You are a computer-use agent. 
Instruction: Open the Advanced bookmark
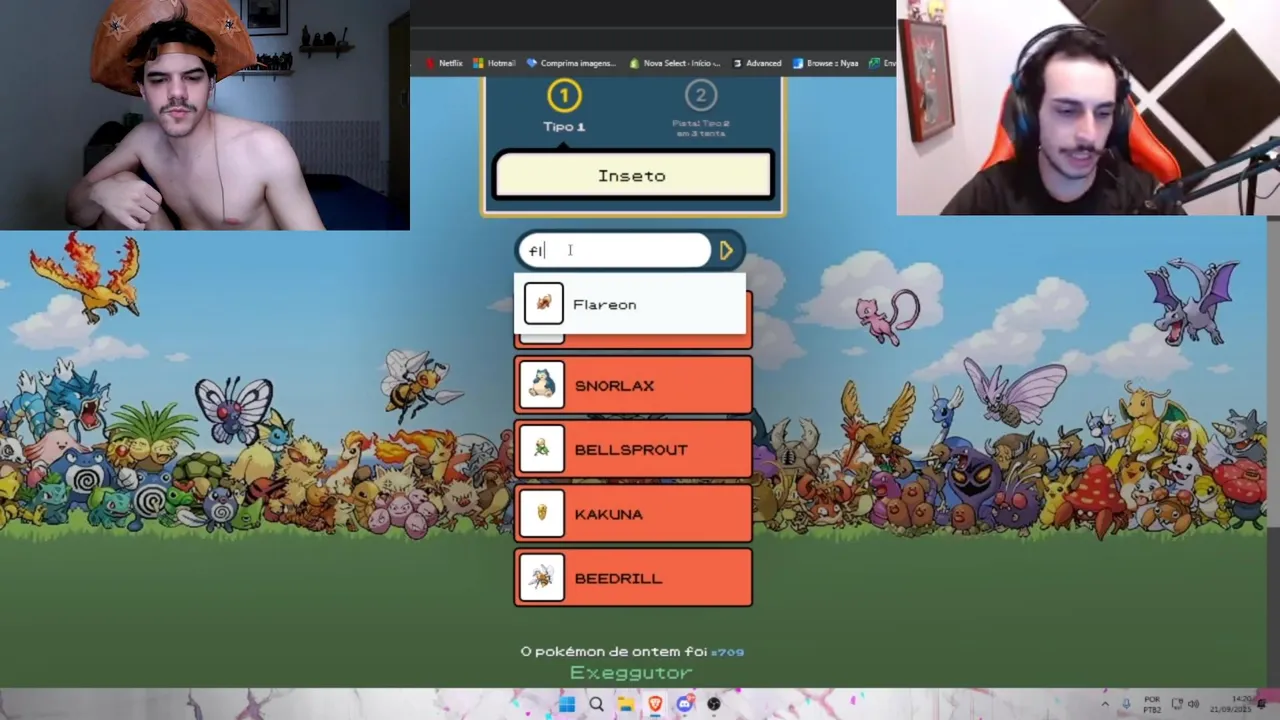(x=757, y=63)
